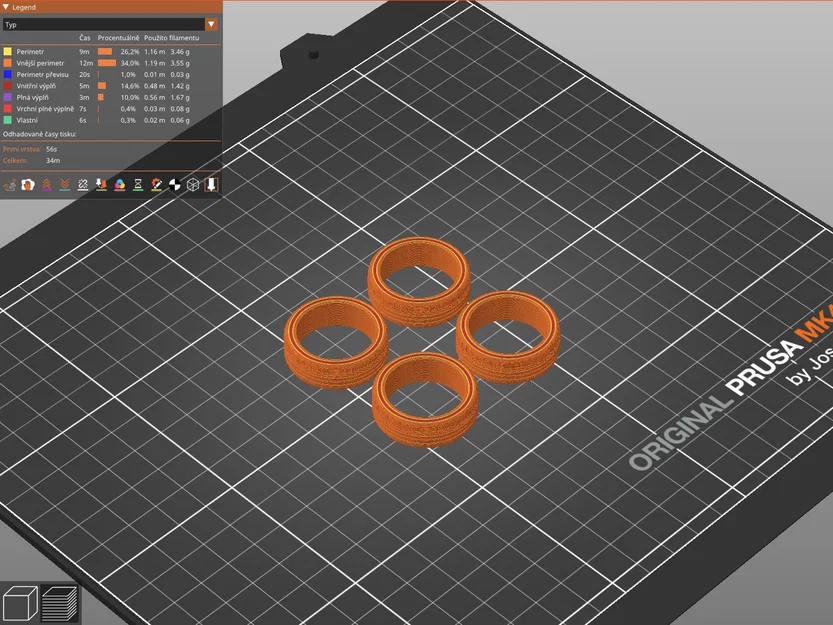Screen dimensions: 833x625
Task: Show center of gravity with the checkered icon
Action: pos(173,183)
